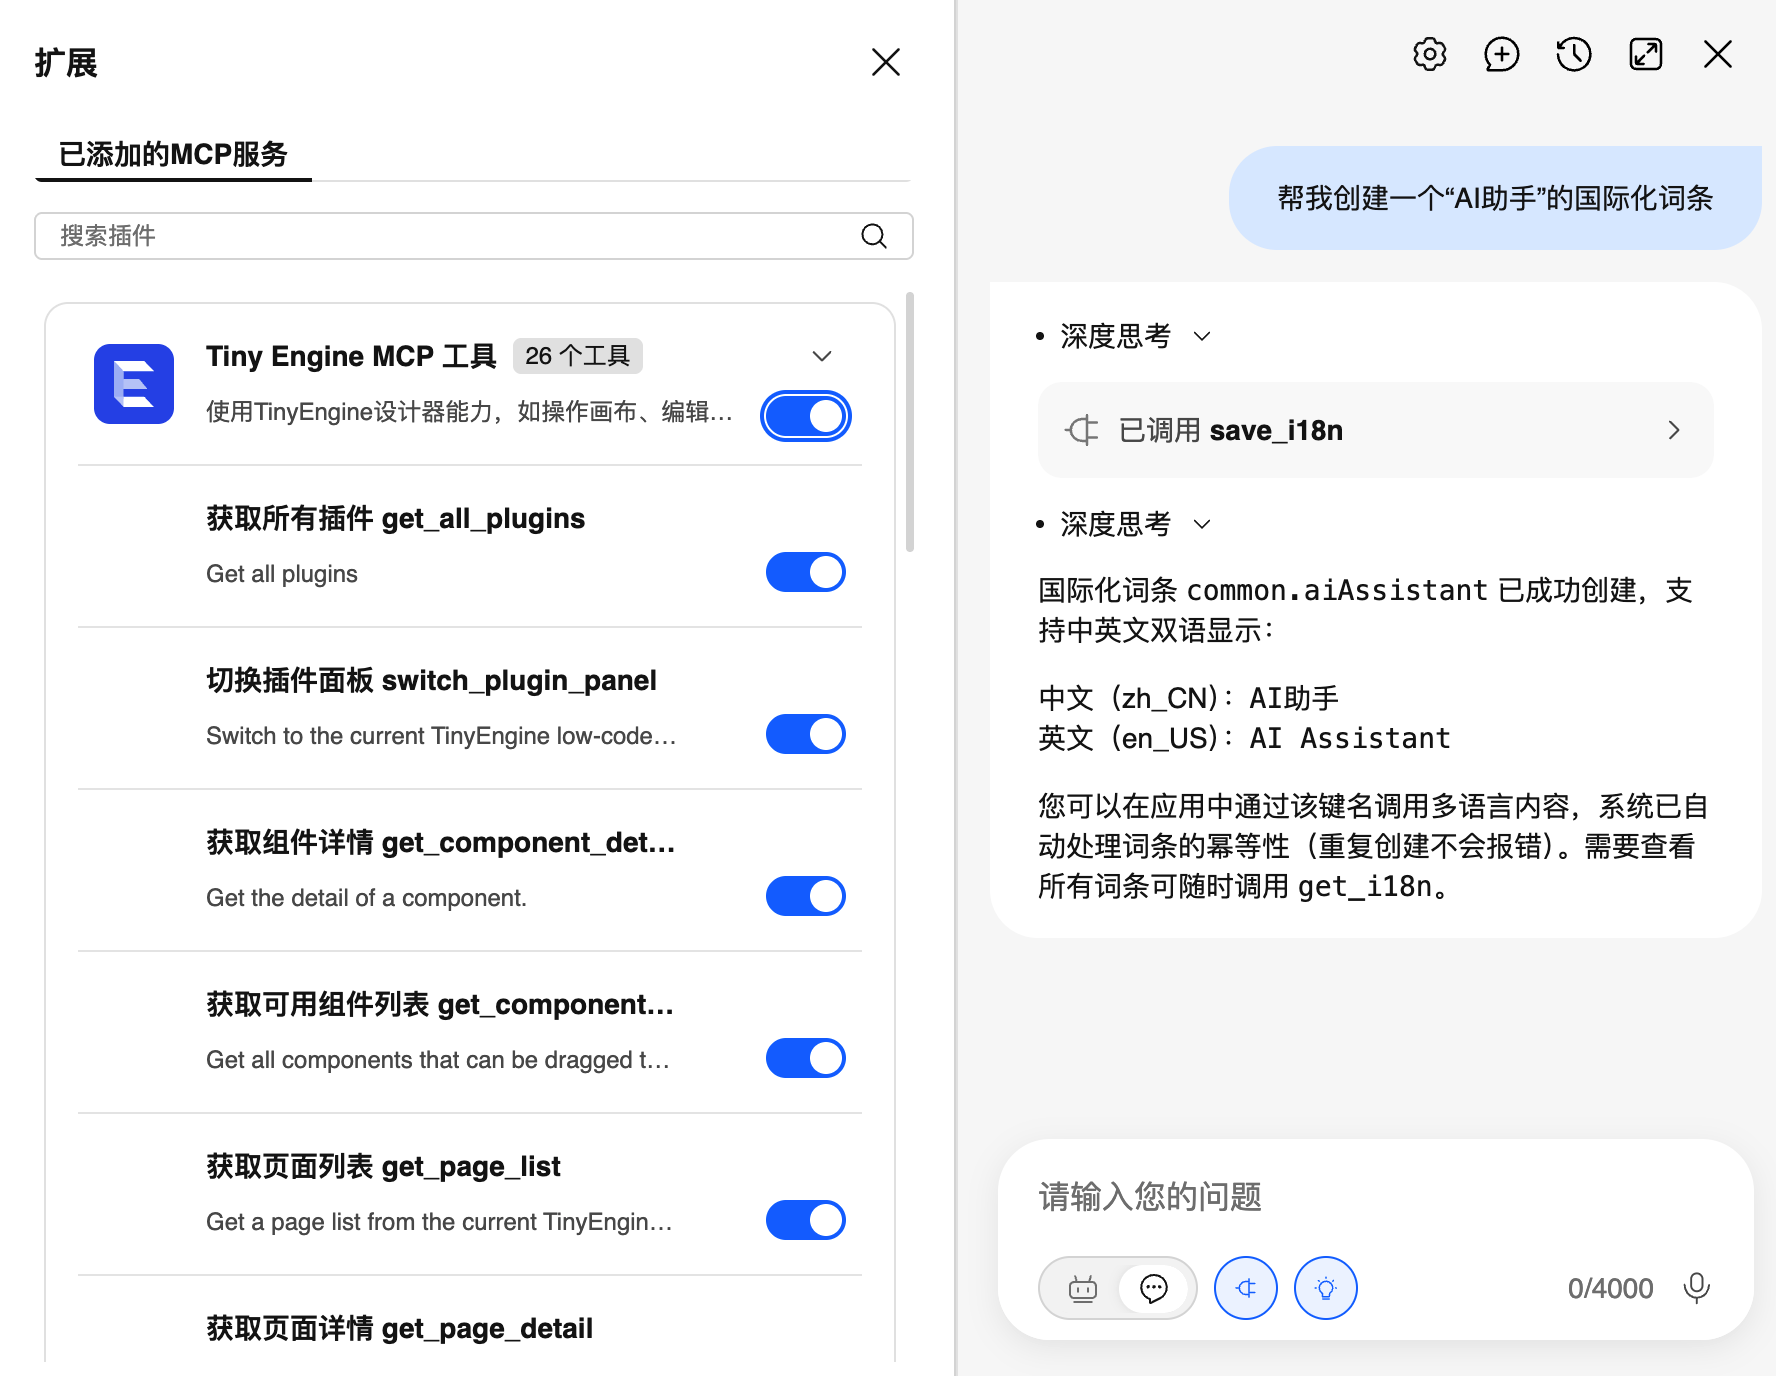Open the conversation history clock icon
Viewport: 1776px width, 1376px height.
(1573, 55)
